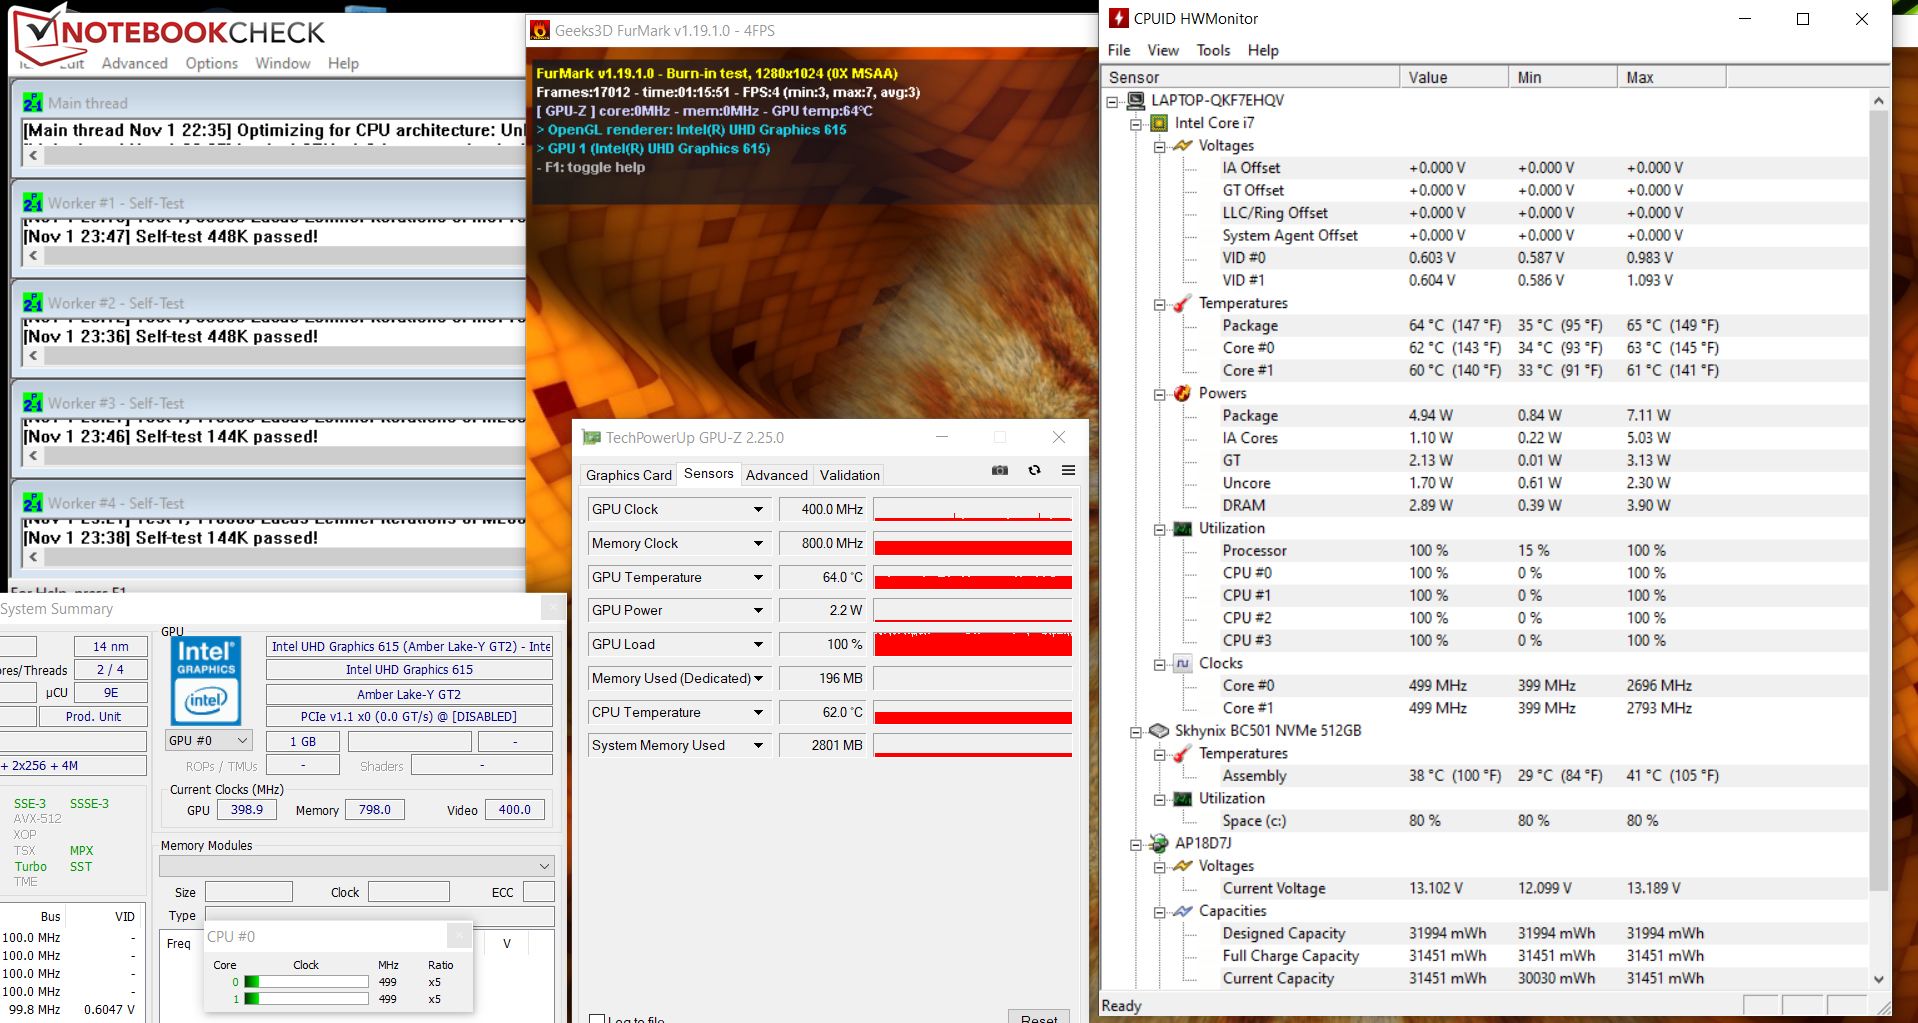Open the File menu in HWMonitor

tap(1119, 50)
